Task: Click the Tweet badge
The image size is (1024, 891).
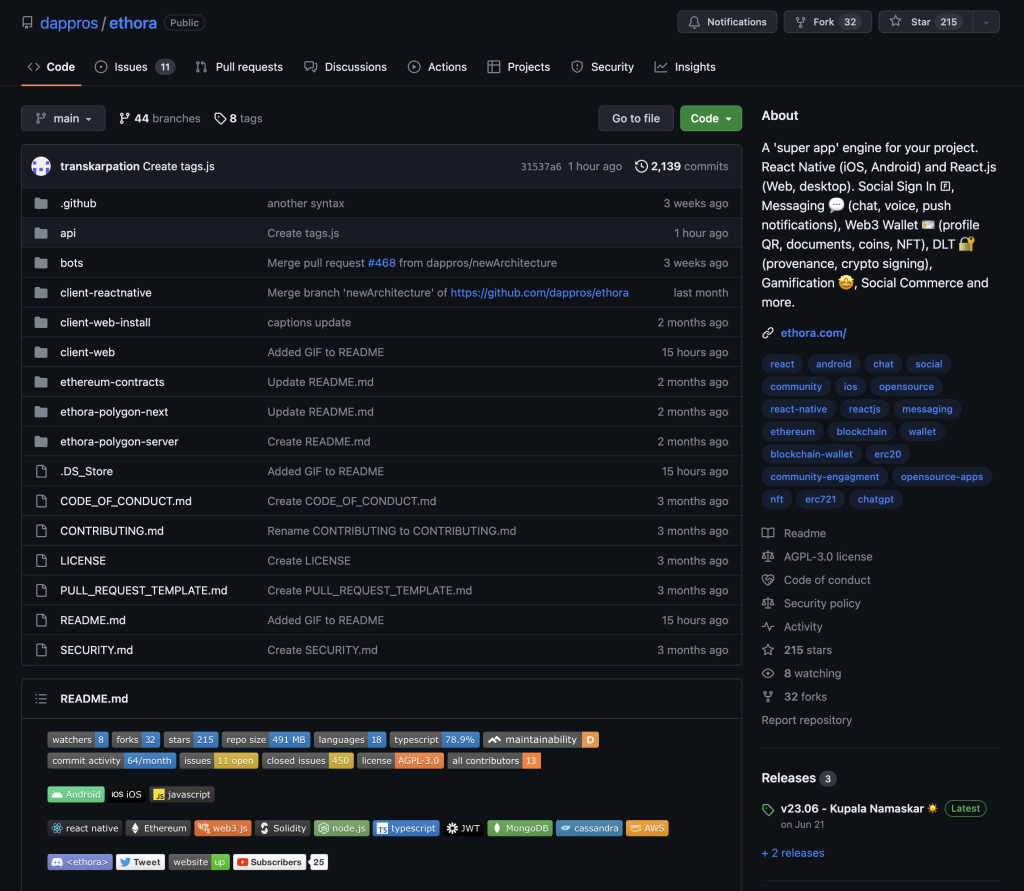Action: click(140, 862)
